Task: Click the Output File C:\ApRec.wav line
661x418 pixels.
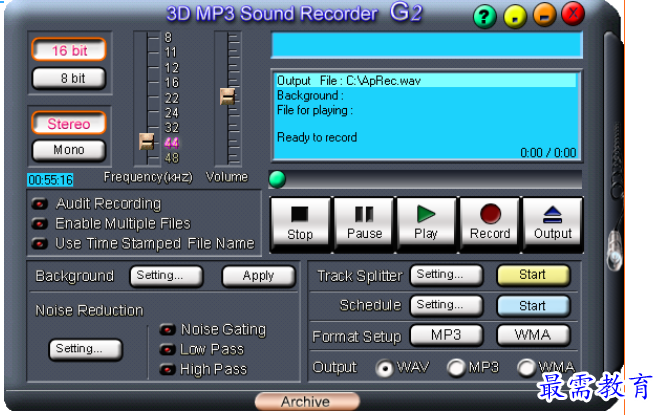Action: click(x=426, y=80)
